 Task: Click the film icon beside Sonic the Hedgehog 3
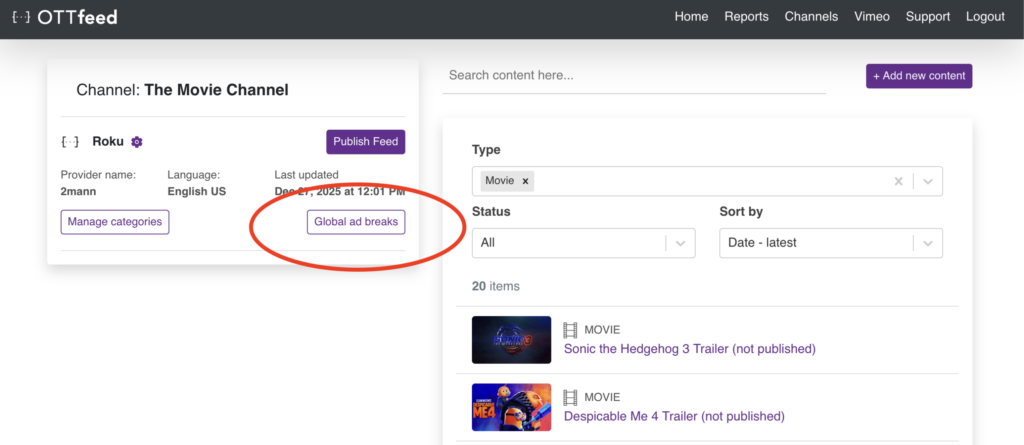coord(570,330)
